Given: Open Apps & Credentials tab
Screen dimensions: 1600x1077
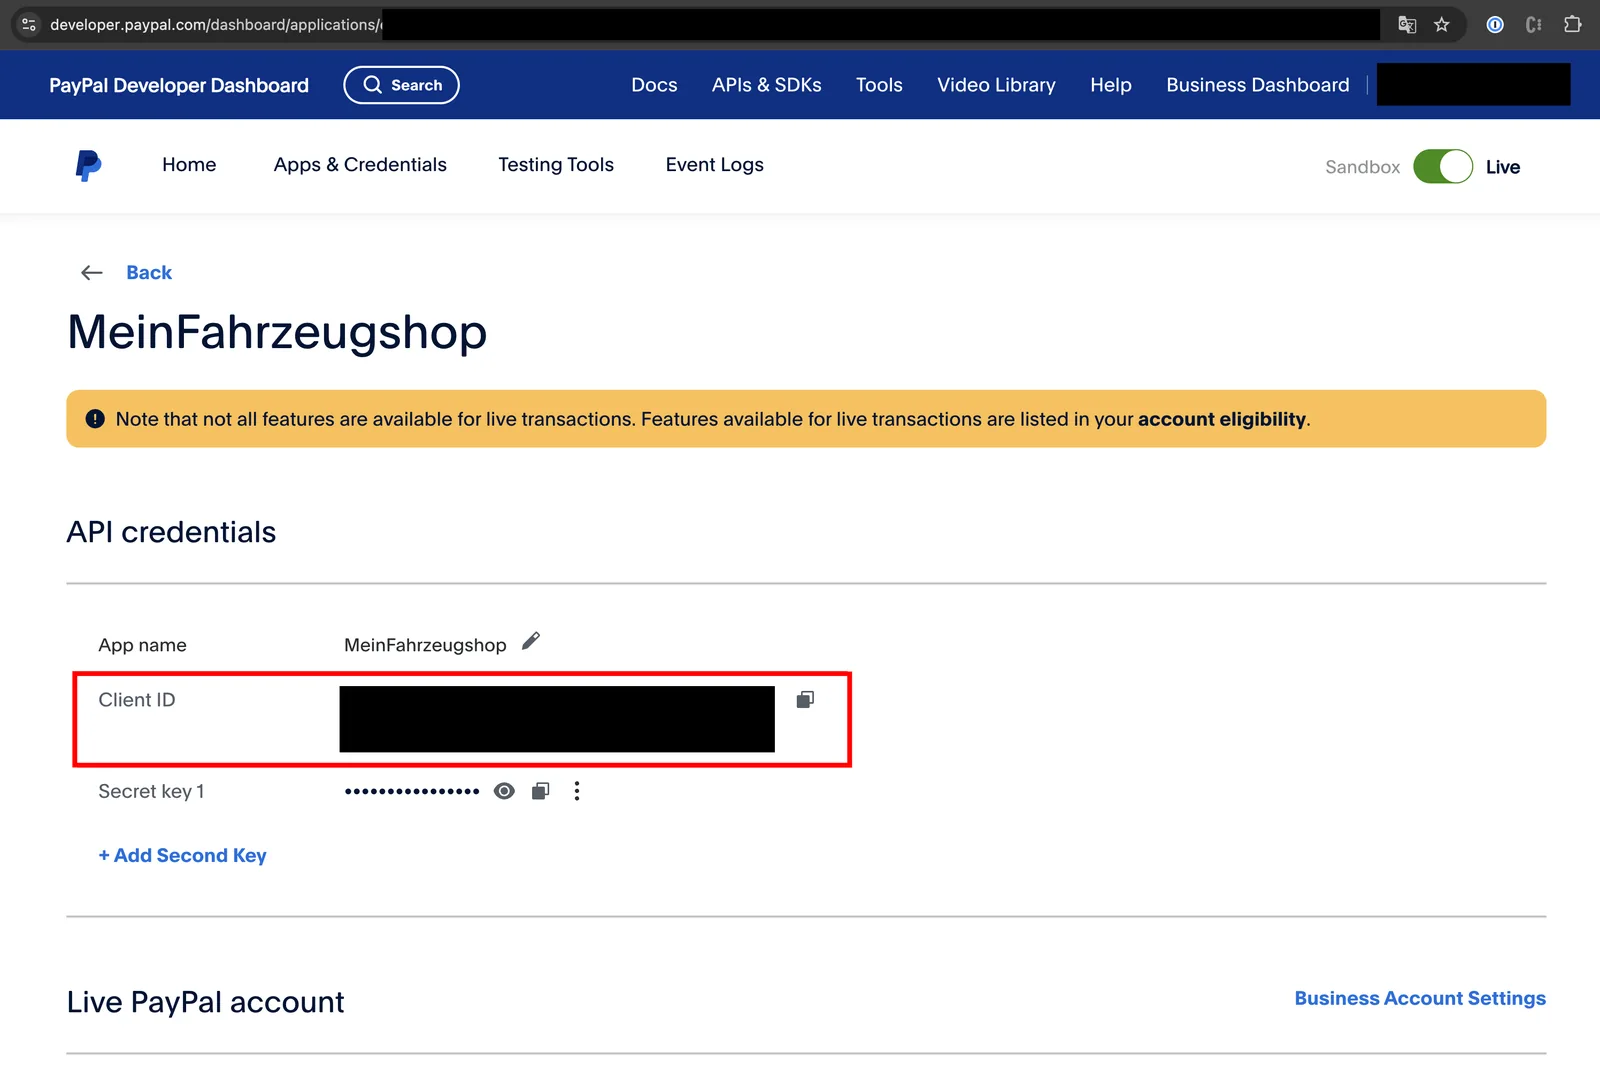Looking at the screenshot, I should point(360,165).
